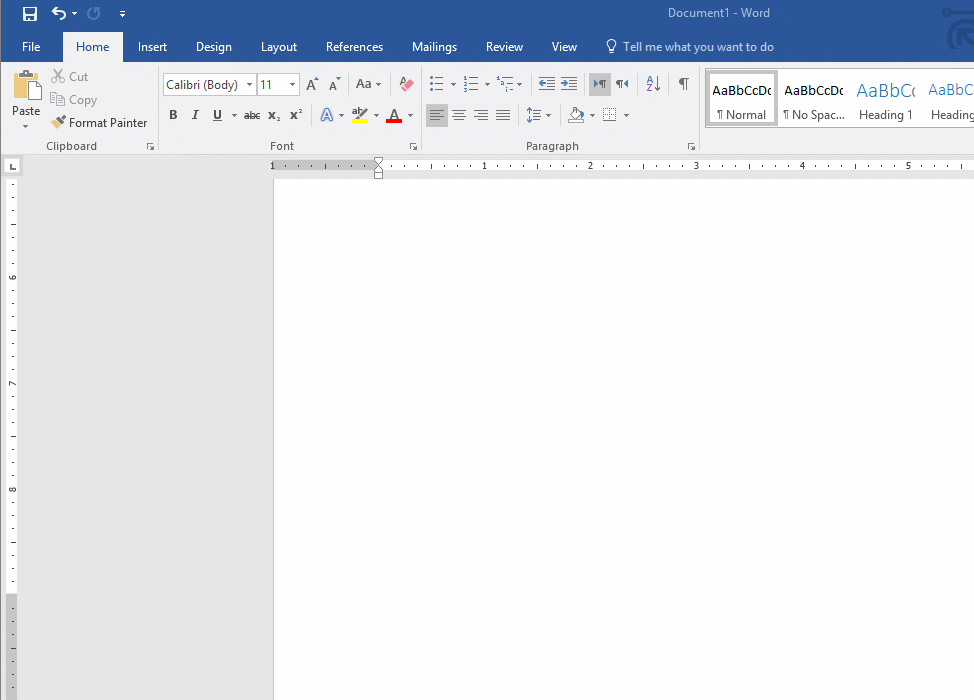
Task: Open Font dialog launcher
Action: (413, 147)
